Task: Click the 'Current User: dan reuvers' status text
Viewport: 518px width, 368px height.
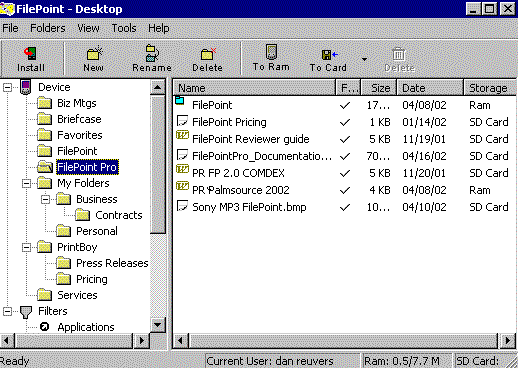Action: tap(270, 361)
